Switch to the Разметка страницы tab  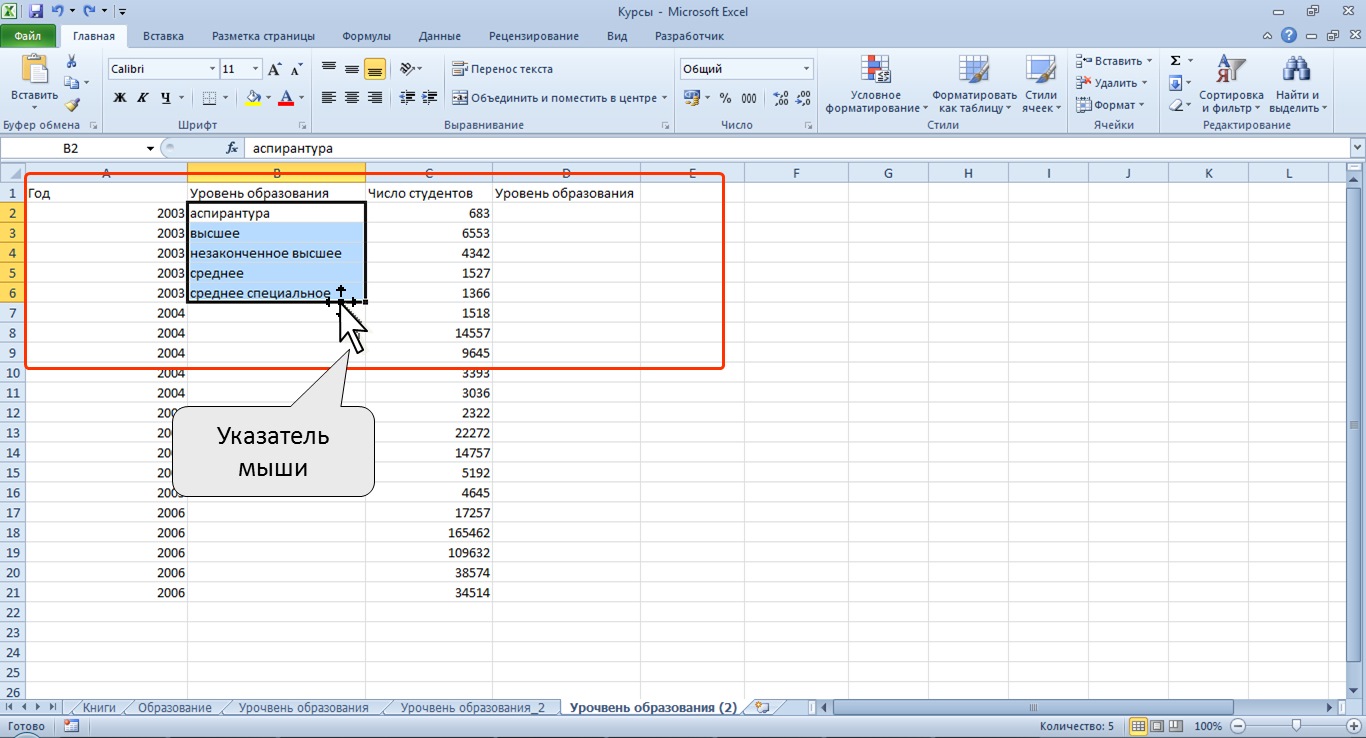[x=263, y=36]
